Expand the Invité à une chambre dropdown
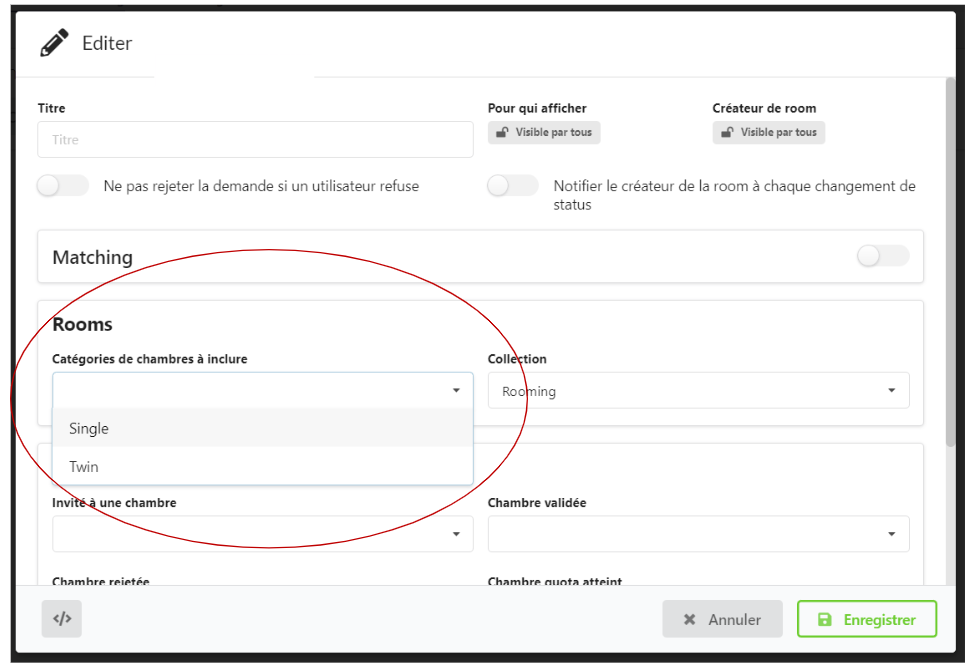 pyautogui.click(x=262, y=534)
